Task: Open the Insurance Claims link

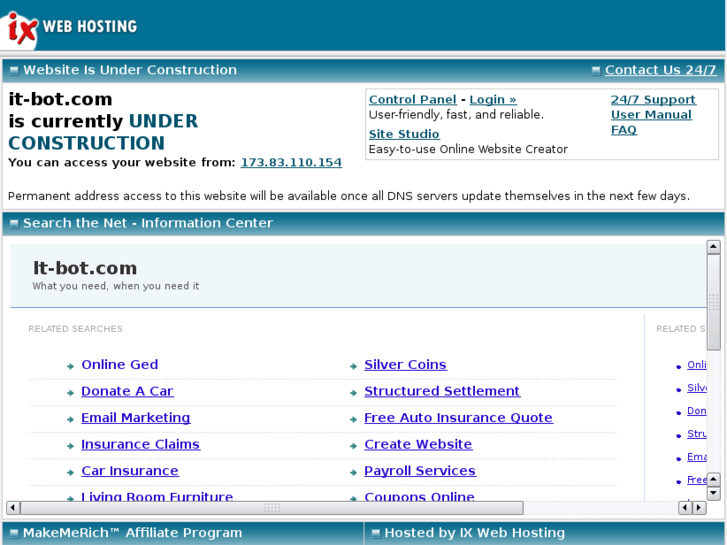Action: point(140,444)
